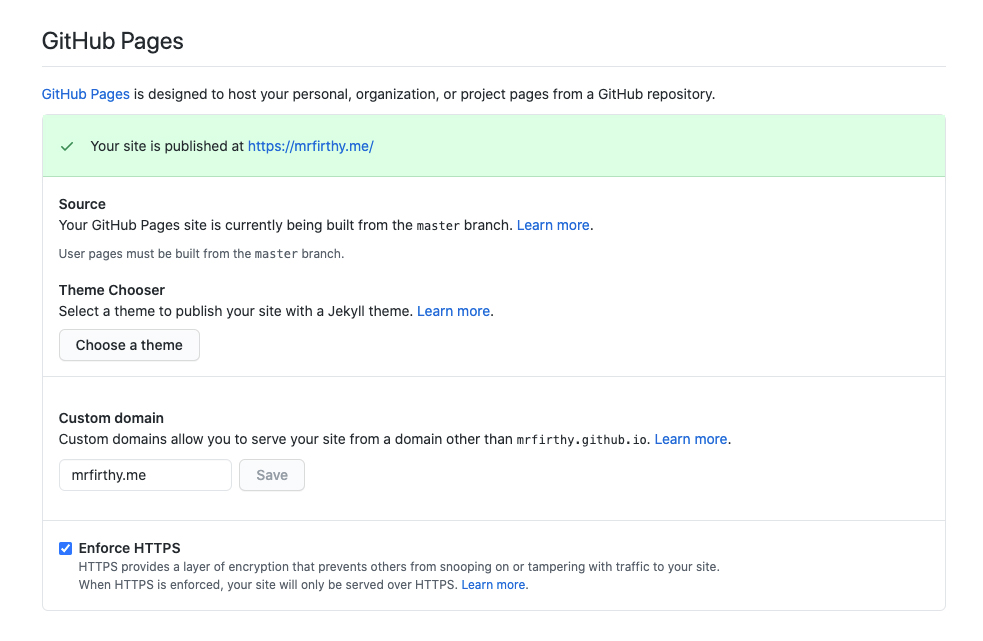Image resolution: width=983 pixels, height=641 pixels.
Task: Click the GitHub Pages page heading
Action: point(113,41)
